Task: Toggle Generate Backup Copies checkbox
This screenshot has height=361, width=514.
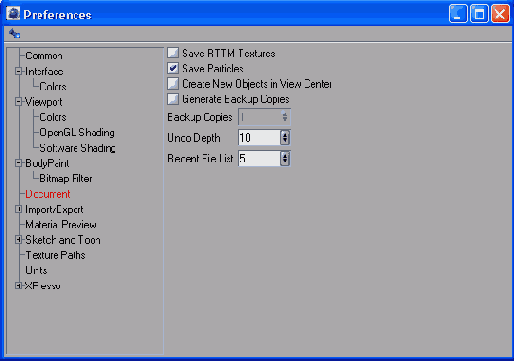Action: [x=173, y=99]
